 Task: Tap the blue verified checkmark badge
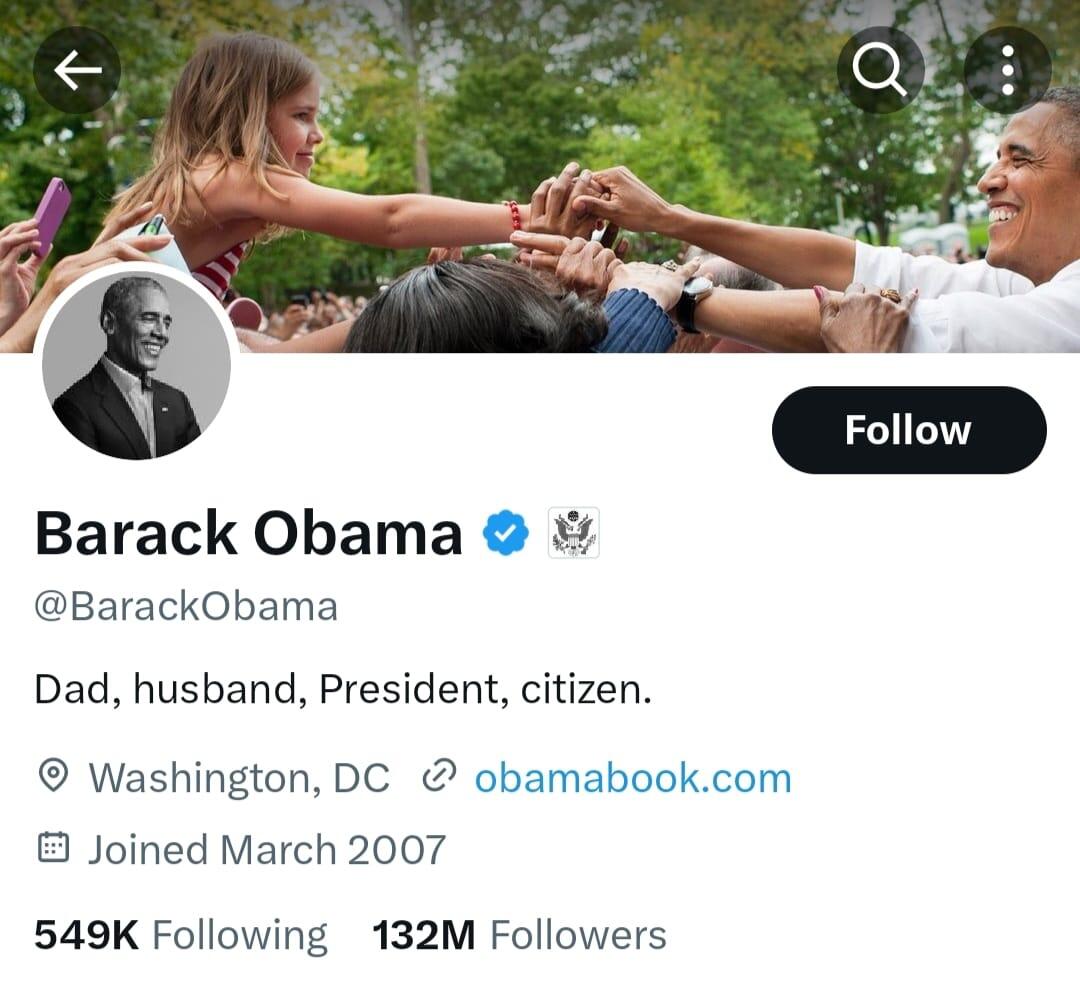(506, 532)
